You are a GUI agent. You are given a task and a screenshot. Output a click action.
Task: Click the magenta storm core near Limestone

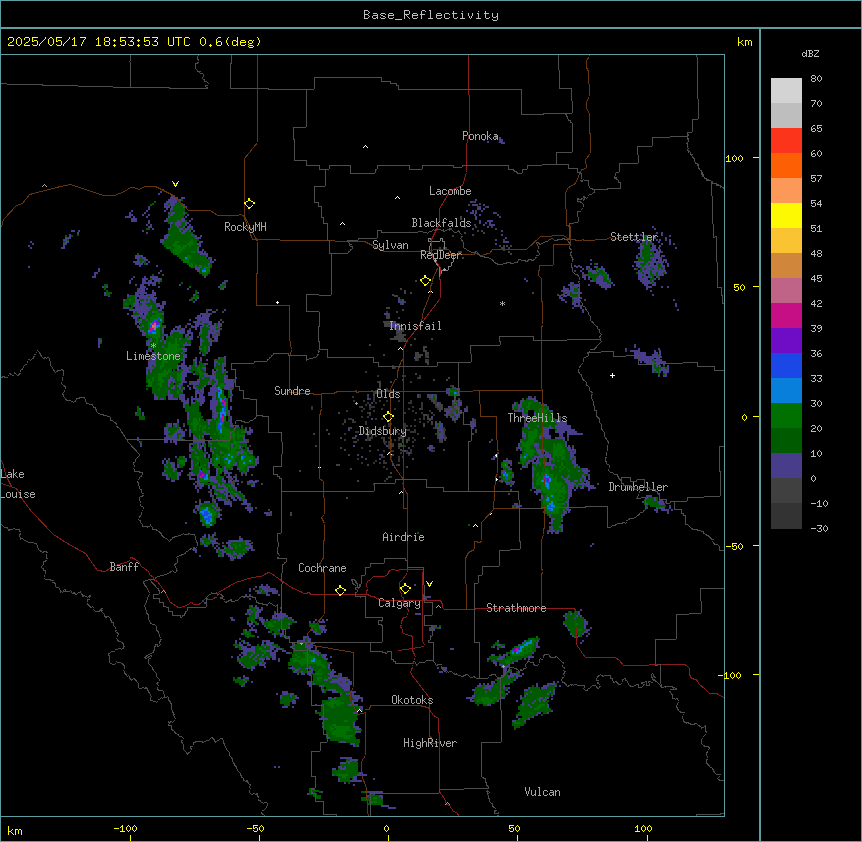154,327
